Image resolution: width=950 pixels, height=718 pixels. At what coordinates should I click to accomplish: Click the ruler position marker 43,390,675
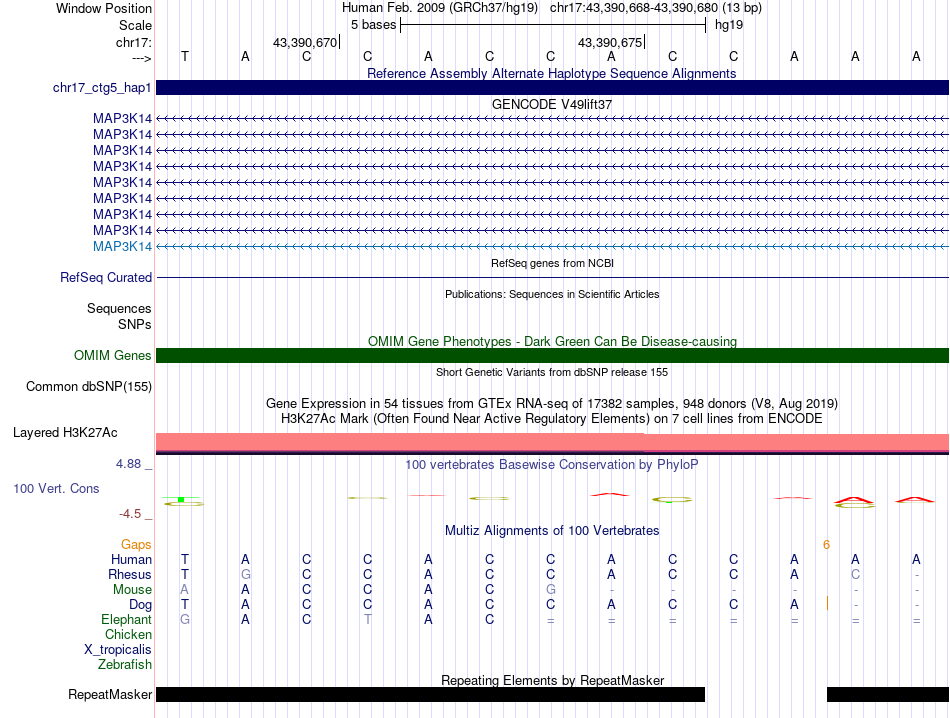pyautogui.click(x=610, y=42)
